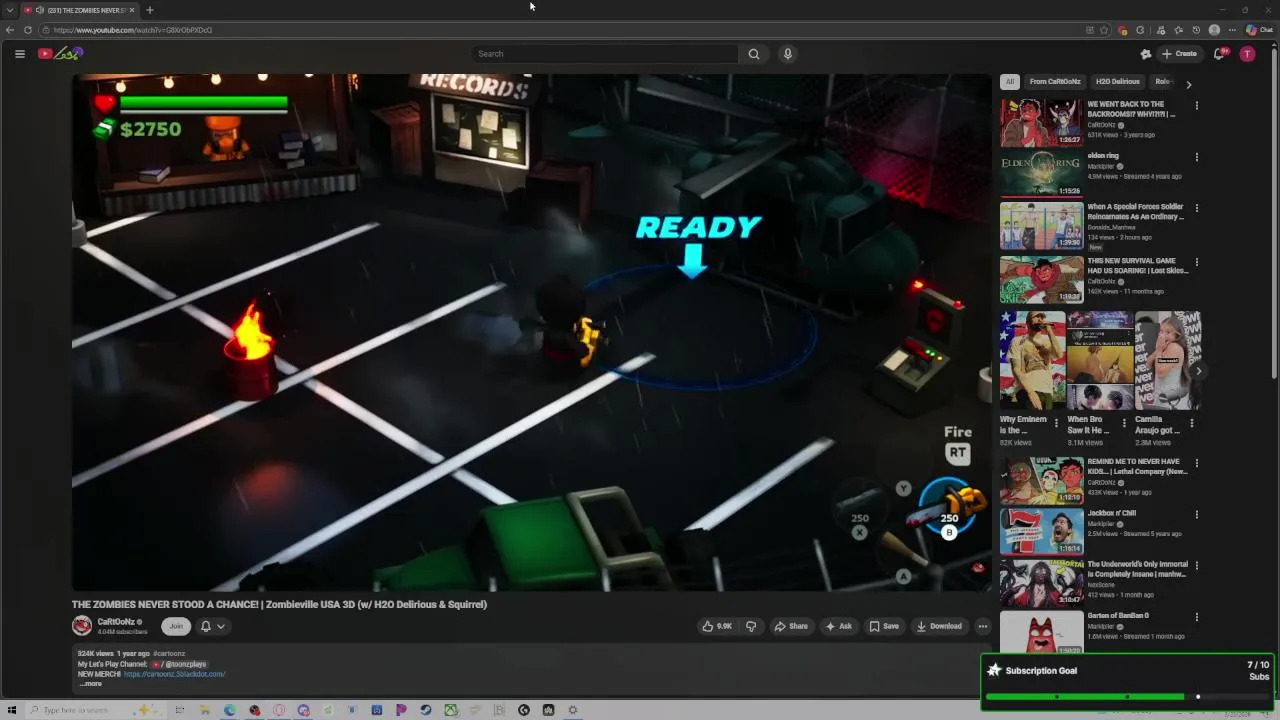Open the browser history icon
The height and width of the screenshot is (720, 1280).
pyautogui.click(x=1196, y=30)
